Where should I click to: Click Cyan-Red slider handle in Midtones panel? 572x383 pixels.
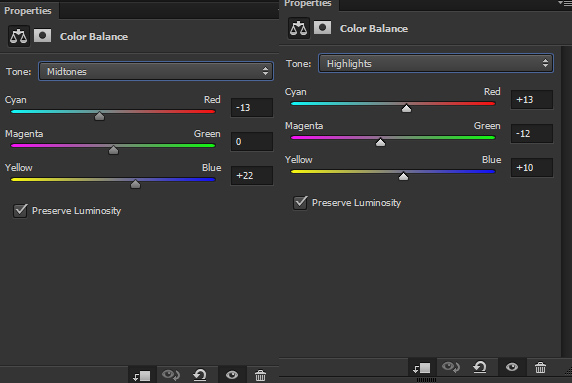[99, 116]
